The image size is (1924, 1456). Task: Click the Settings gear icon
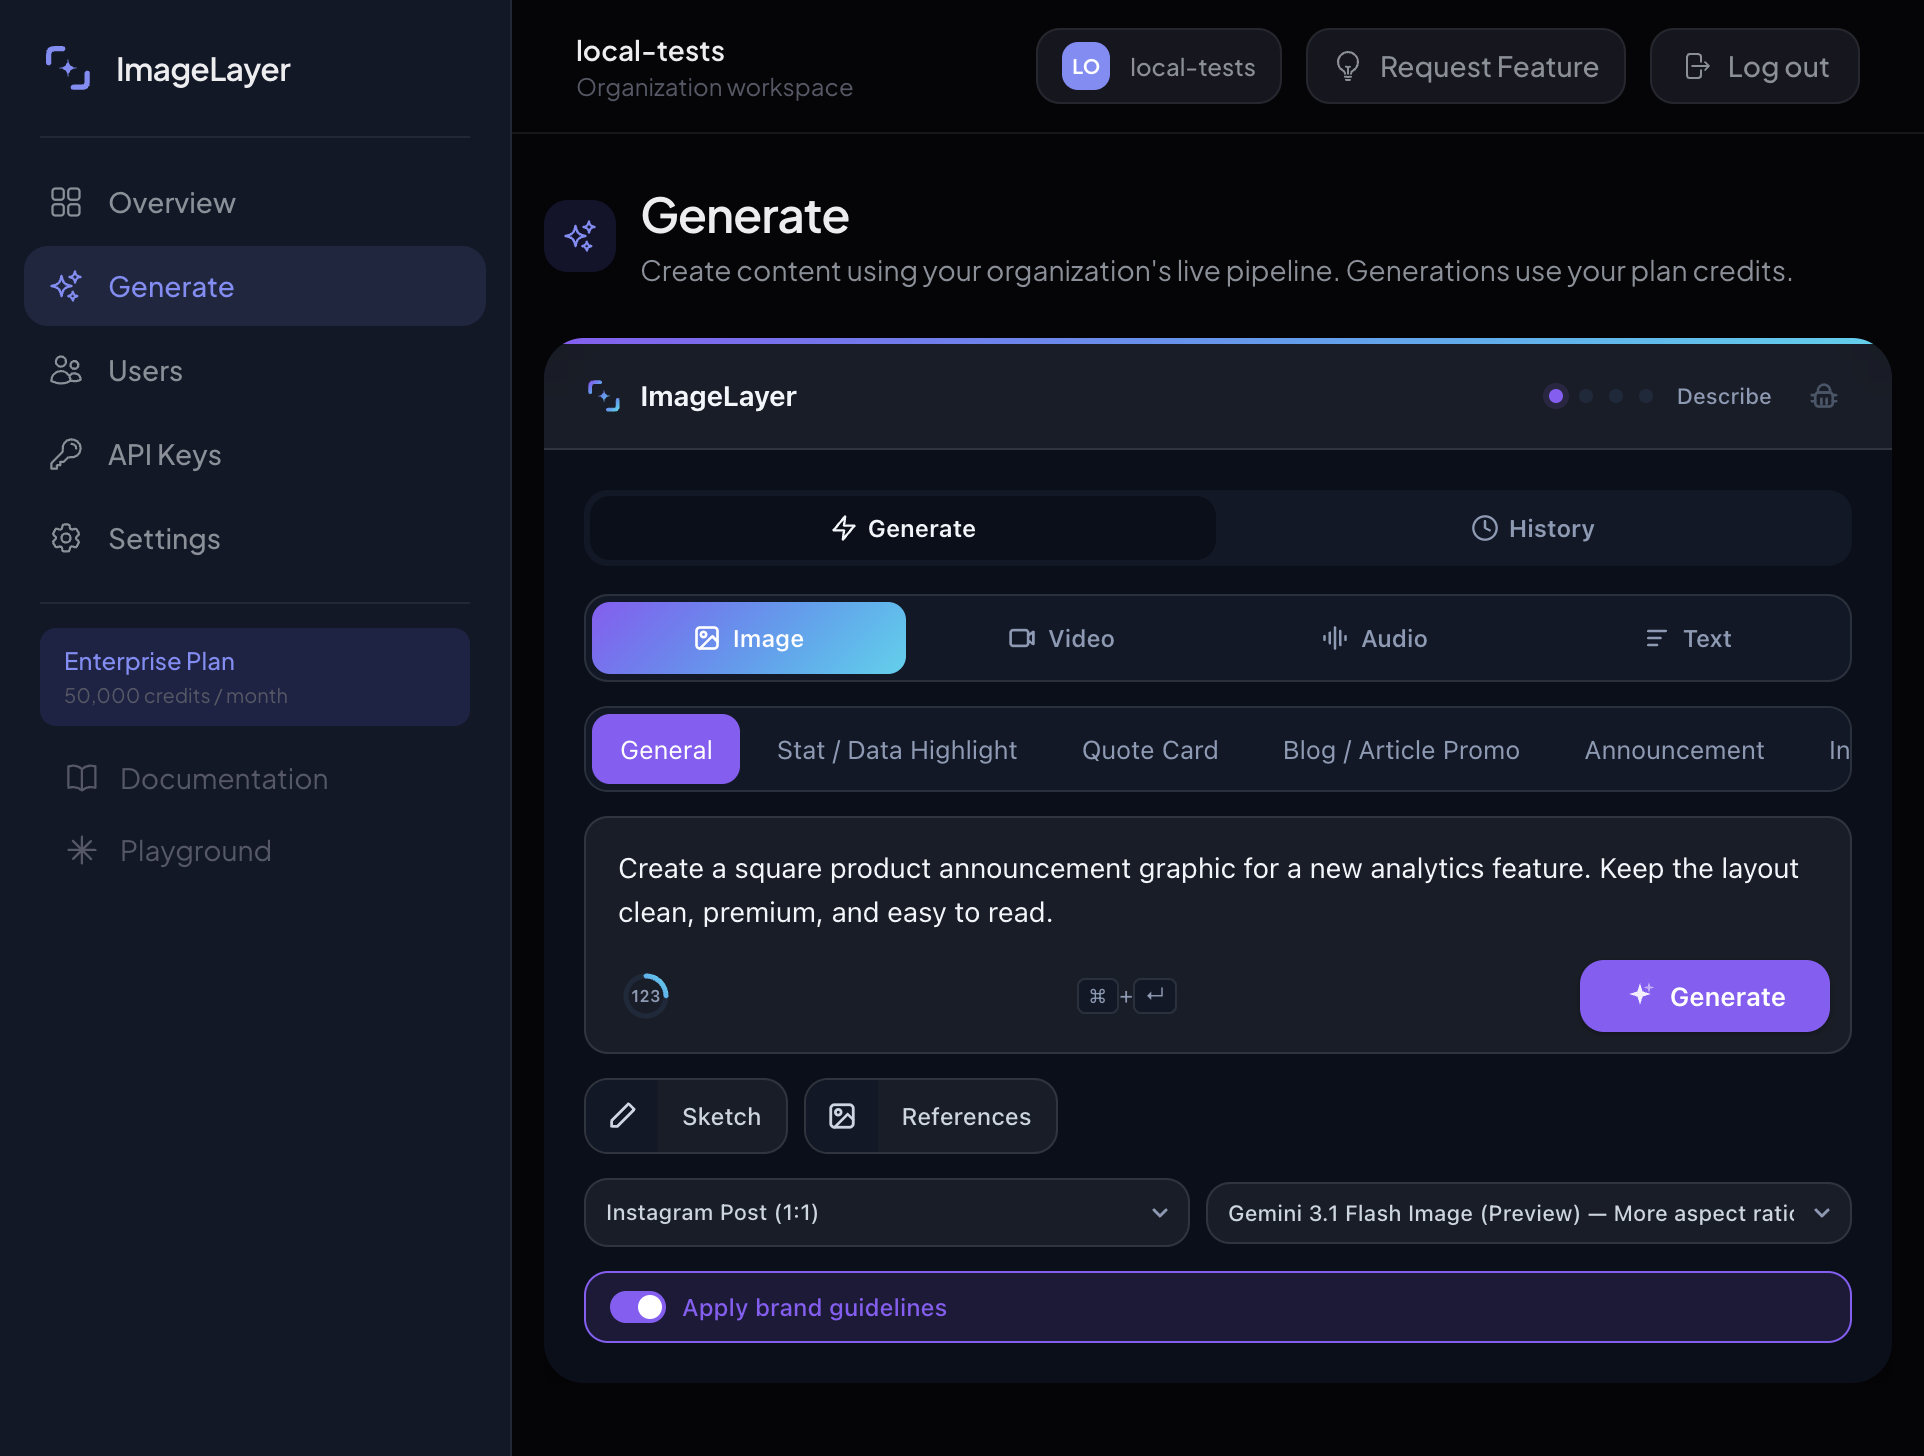click(66, 538)
